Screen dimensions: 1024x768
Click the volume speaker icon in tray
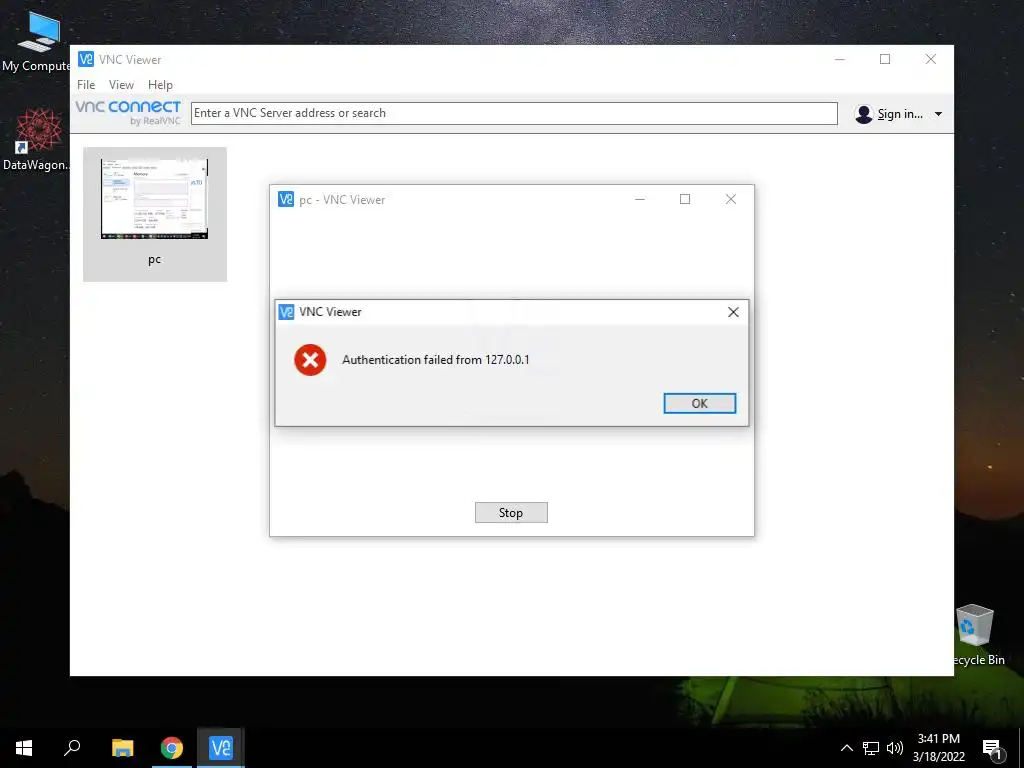coord(895,748)
